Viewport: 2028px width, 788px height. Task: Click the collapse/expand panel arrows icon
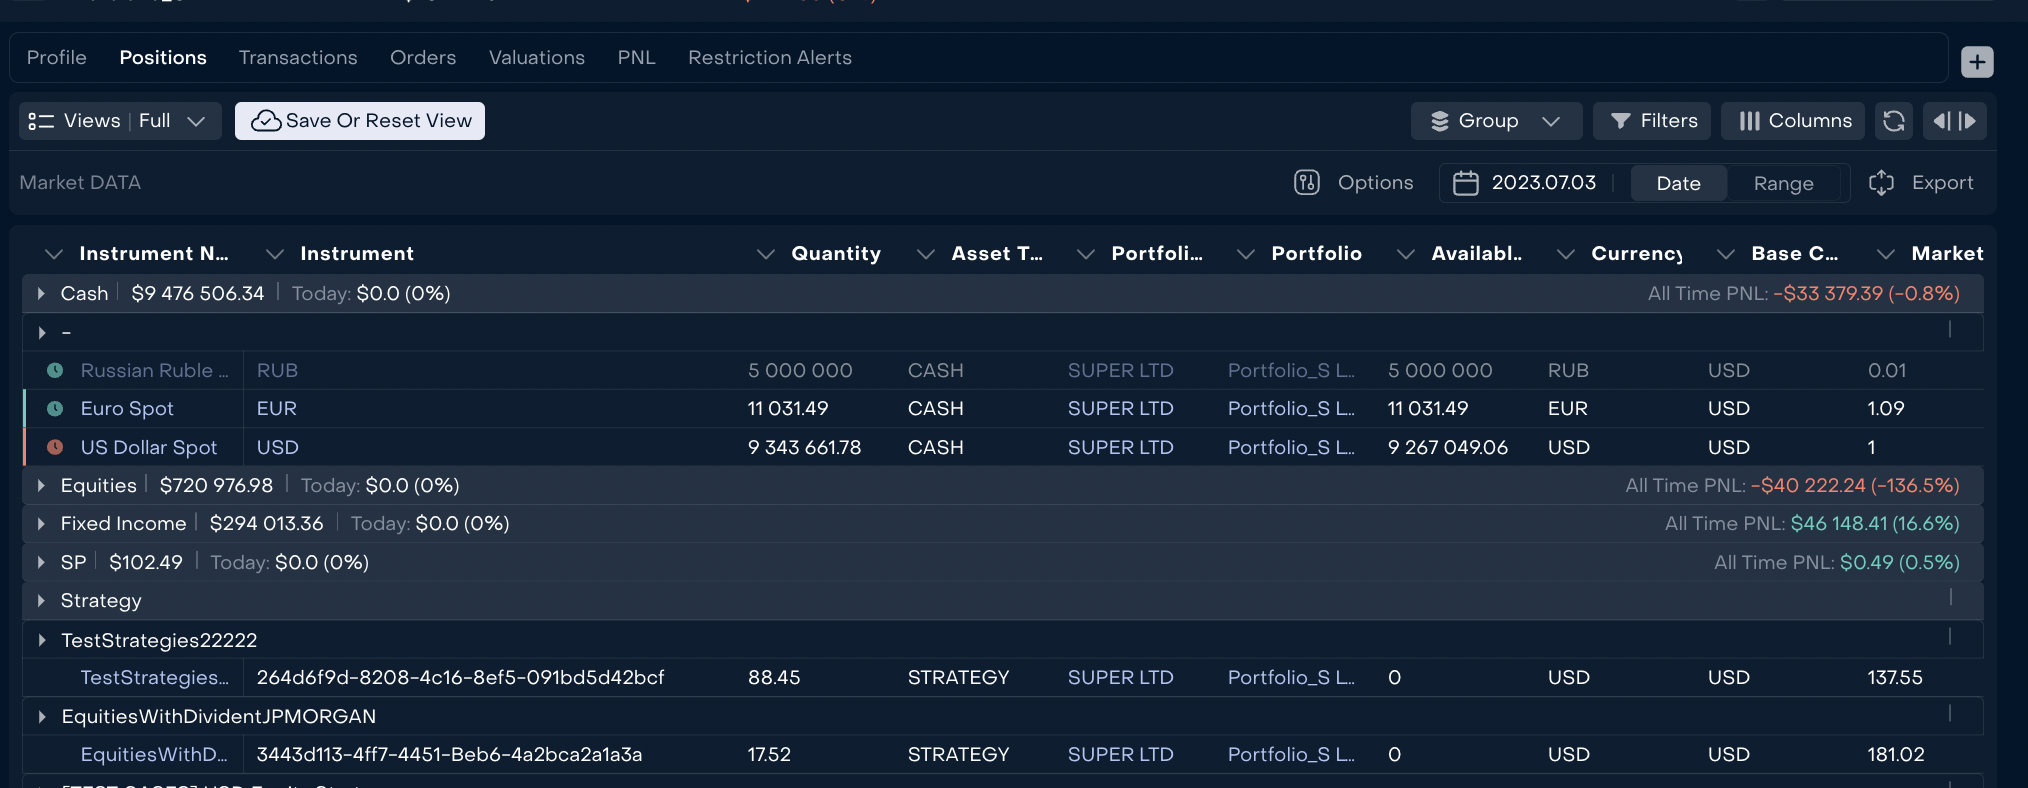point(1954,121)
